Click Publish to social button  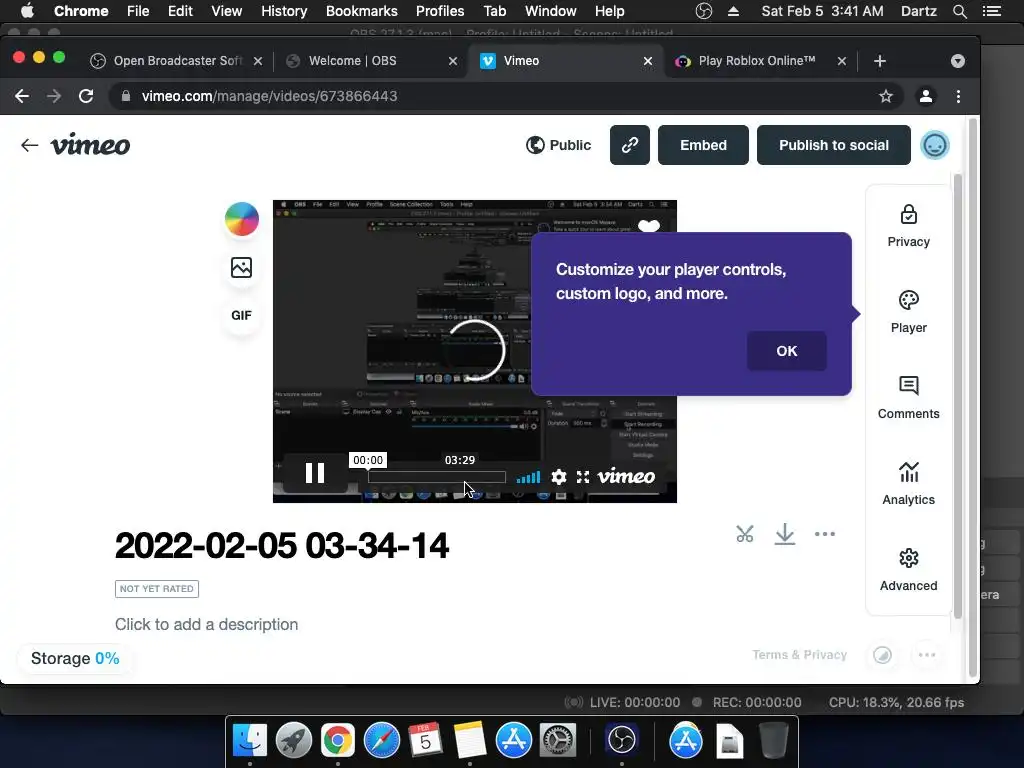pyautogui.click(x=833, y=145)
